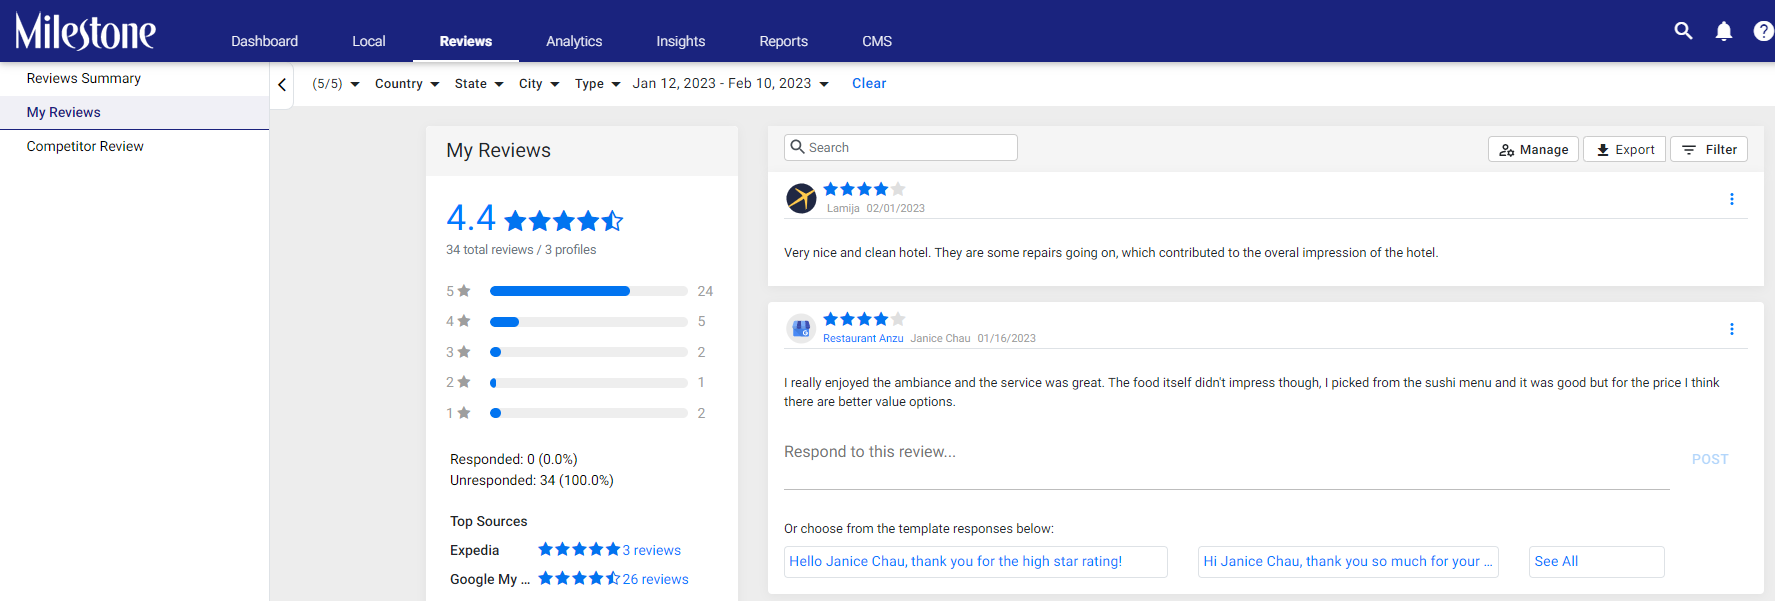Select My Reviews in the sidebar
This screenshot has height=601, width=1775.
[134, 112]
